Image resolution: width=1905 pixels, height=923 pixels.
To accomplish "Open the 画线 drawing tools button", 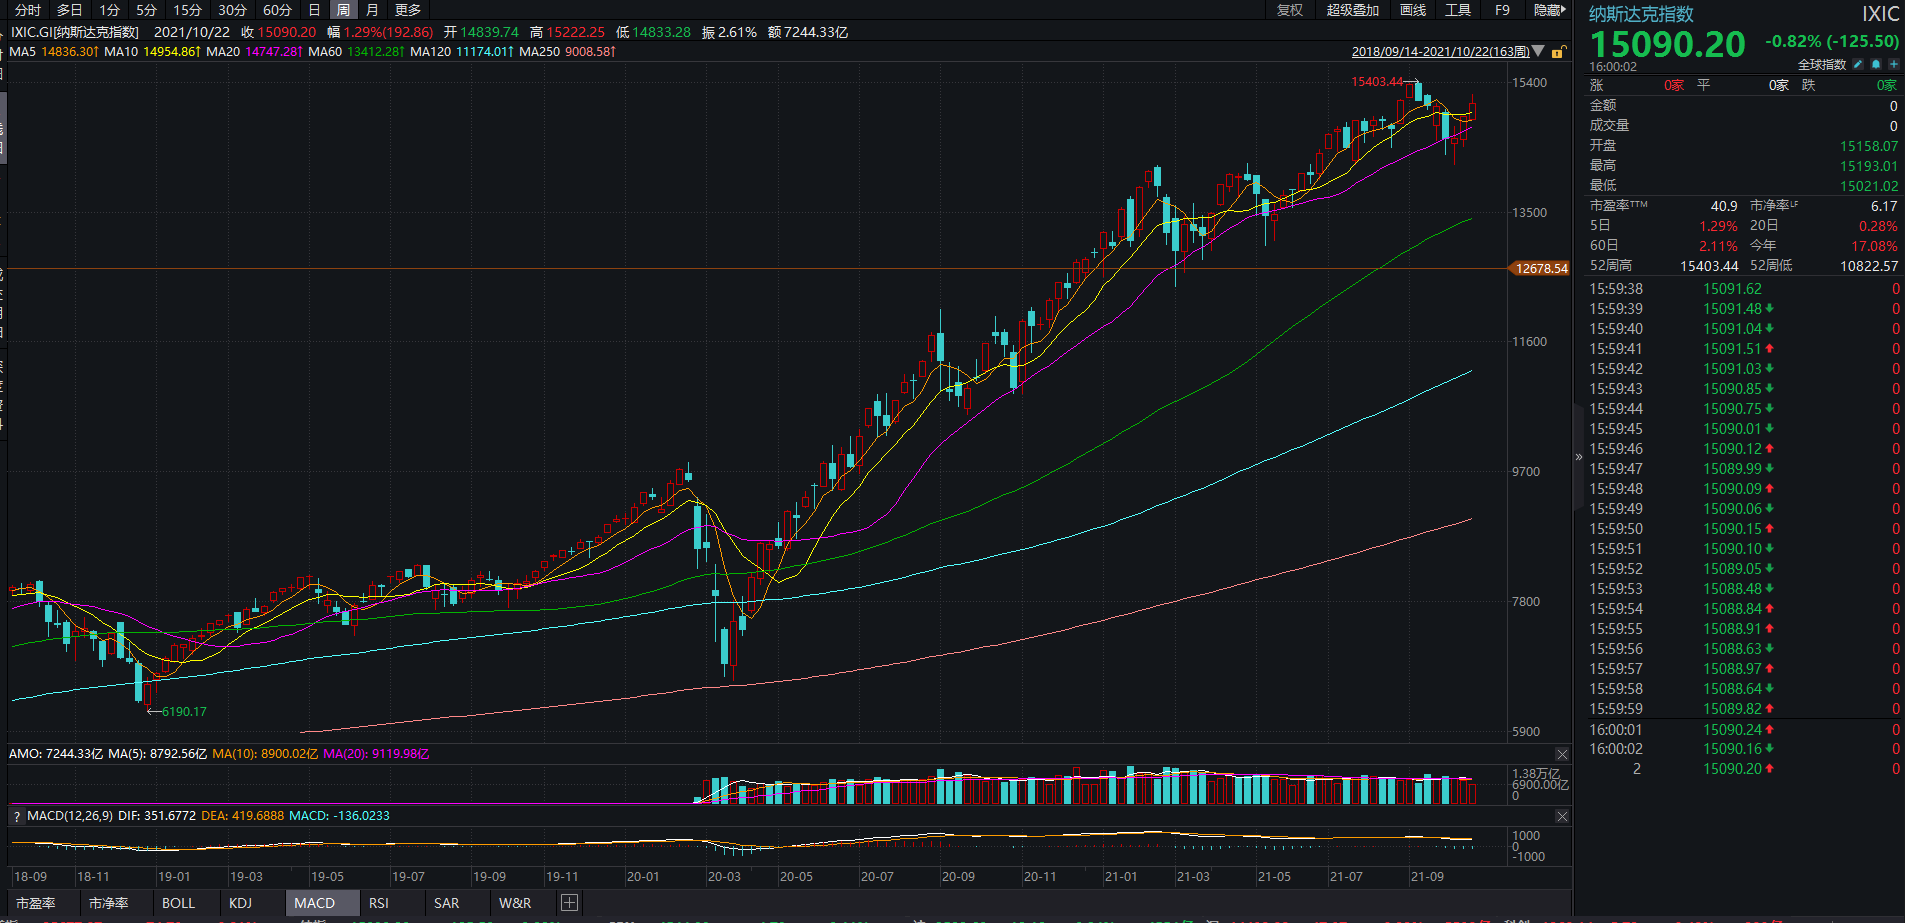I will tap(1413, 10).
